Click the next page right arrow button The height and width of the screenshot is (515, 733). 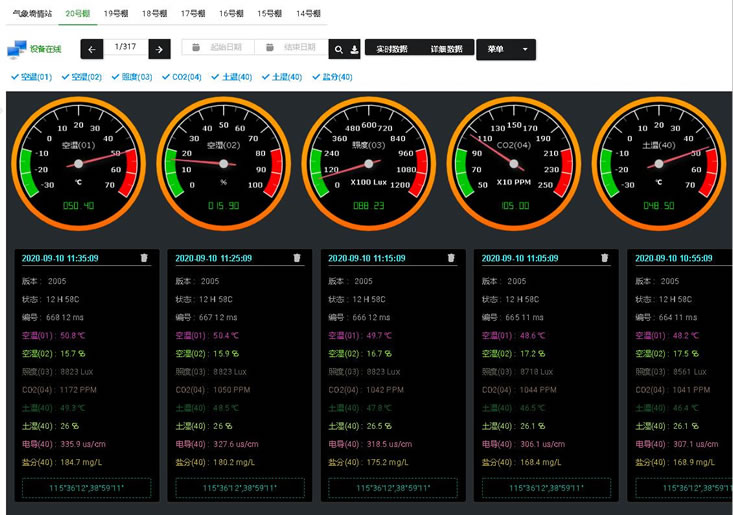[159, 49]
